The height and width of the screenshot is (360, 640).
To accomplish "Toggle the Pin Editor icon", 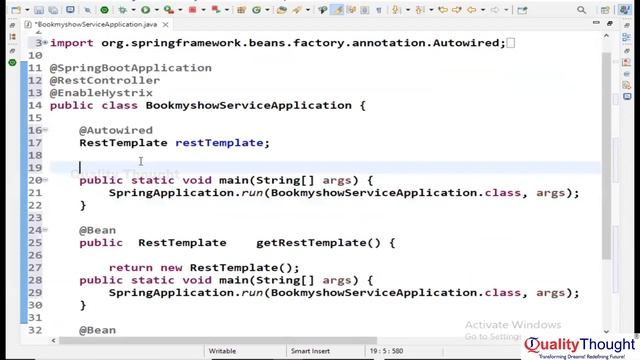I will [522, 10].
